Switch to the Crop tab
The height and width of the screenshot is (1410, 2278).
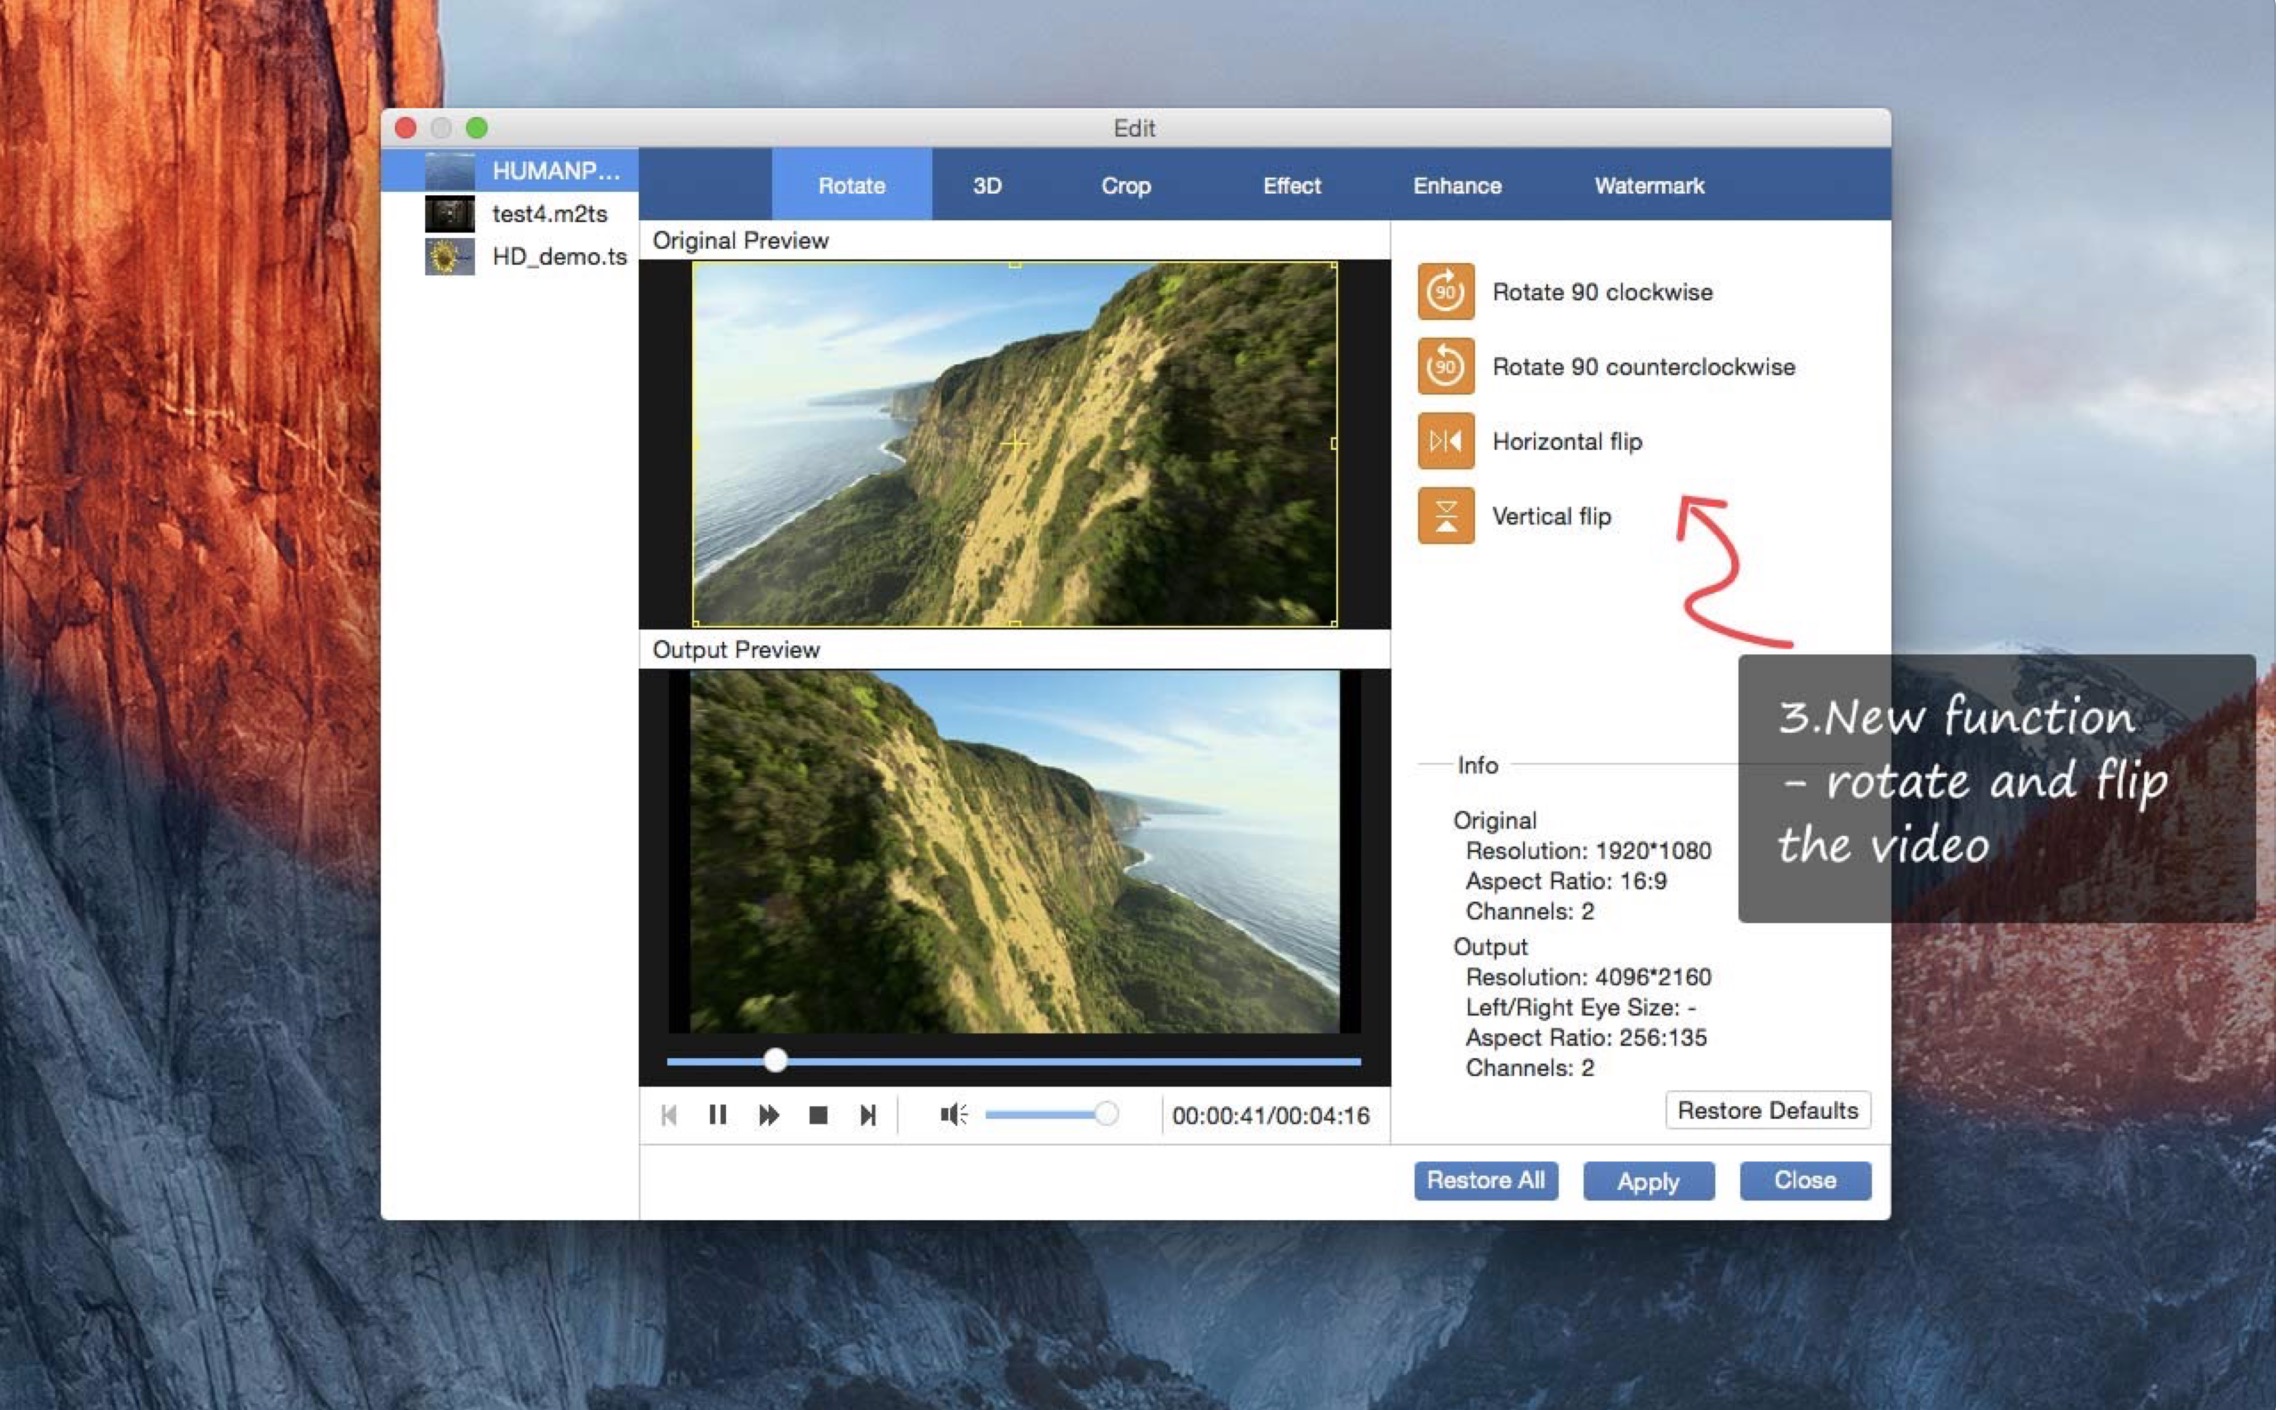tap(1126, 186)
